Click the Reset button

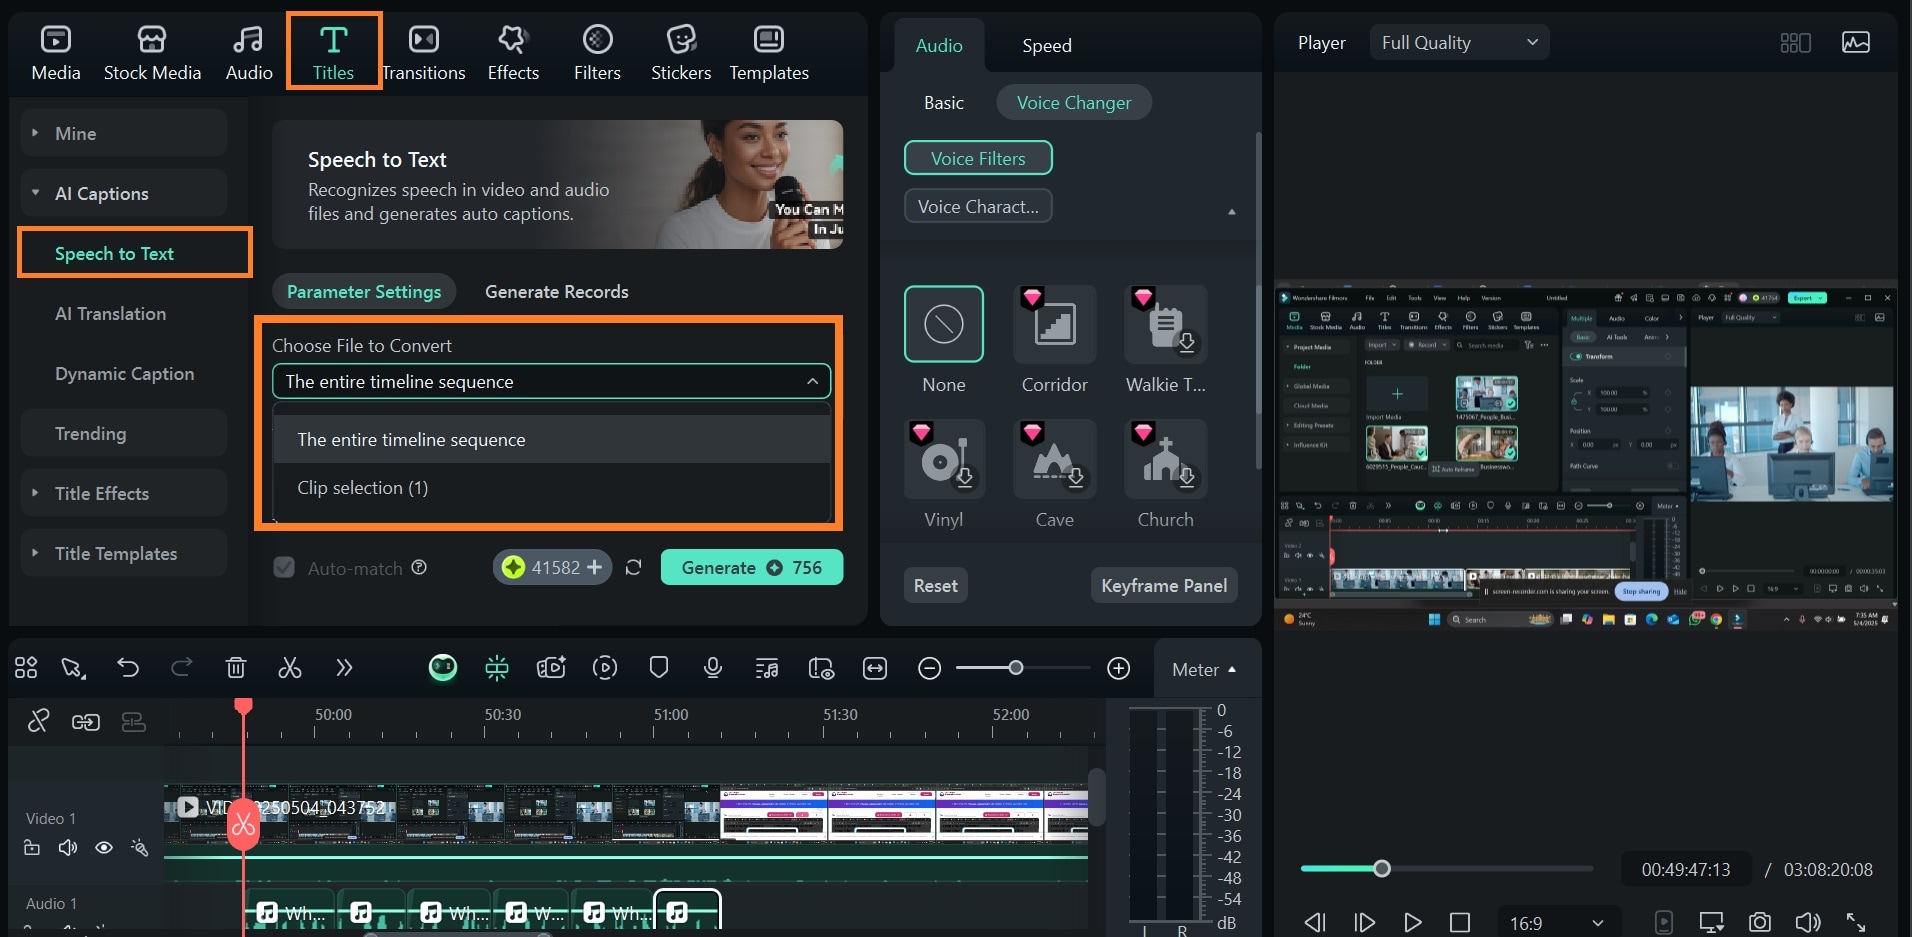pos(935,585)
